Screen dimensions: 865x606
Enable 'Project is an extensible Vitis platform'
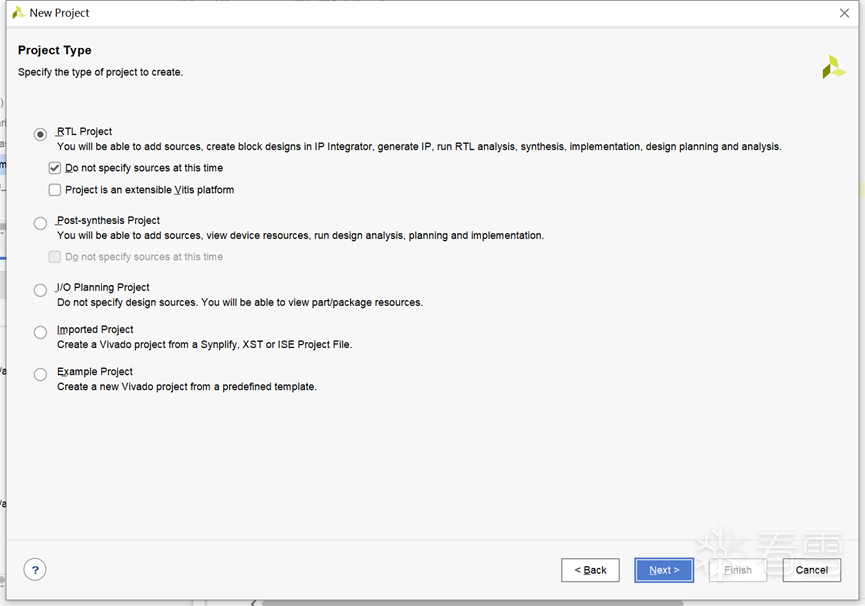pyautogui.click(x=55, y=190)
